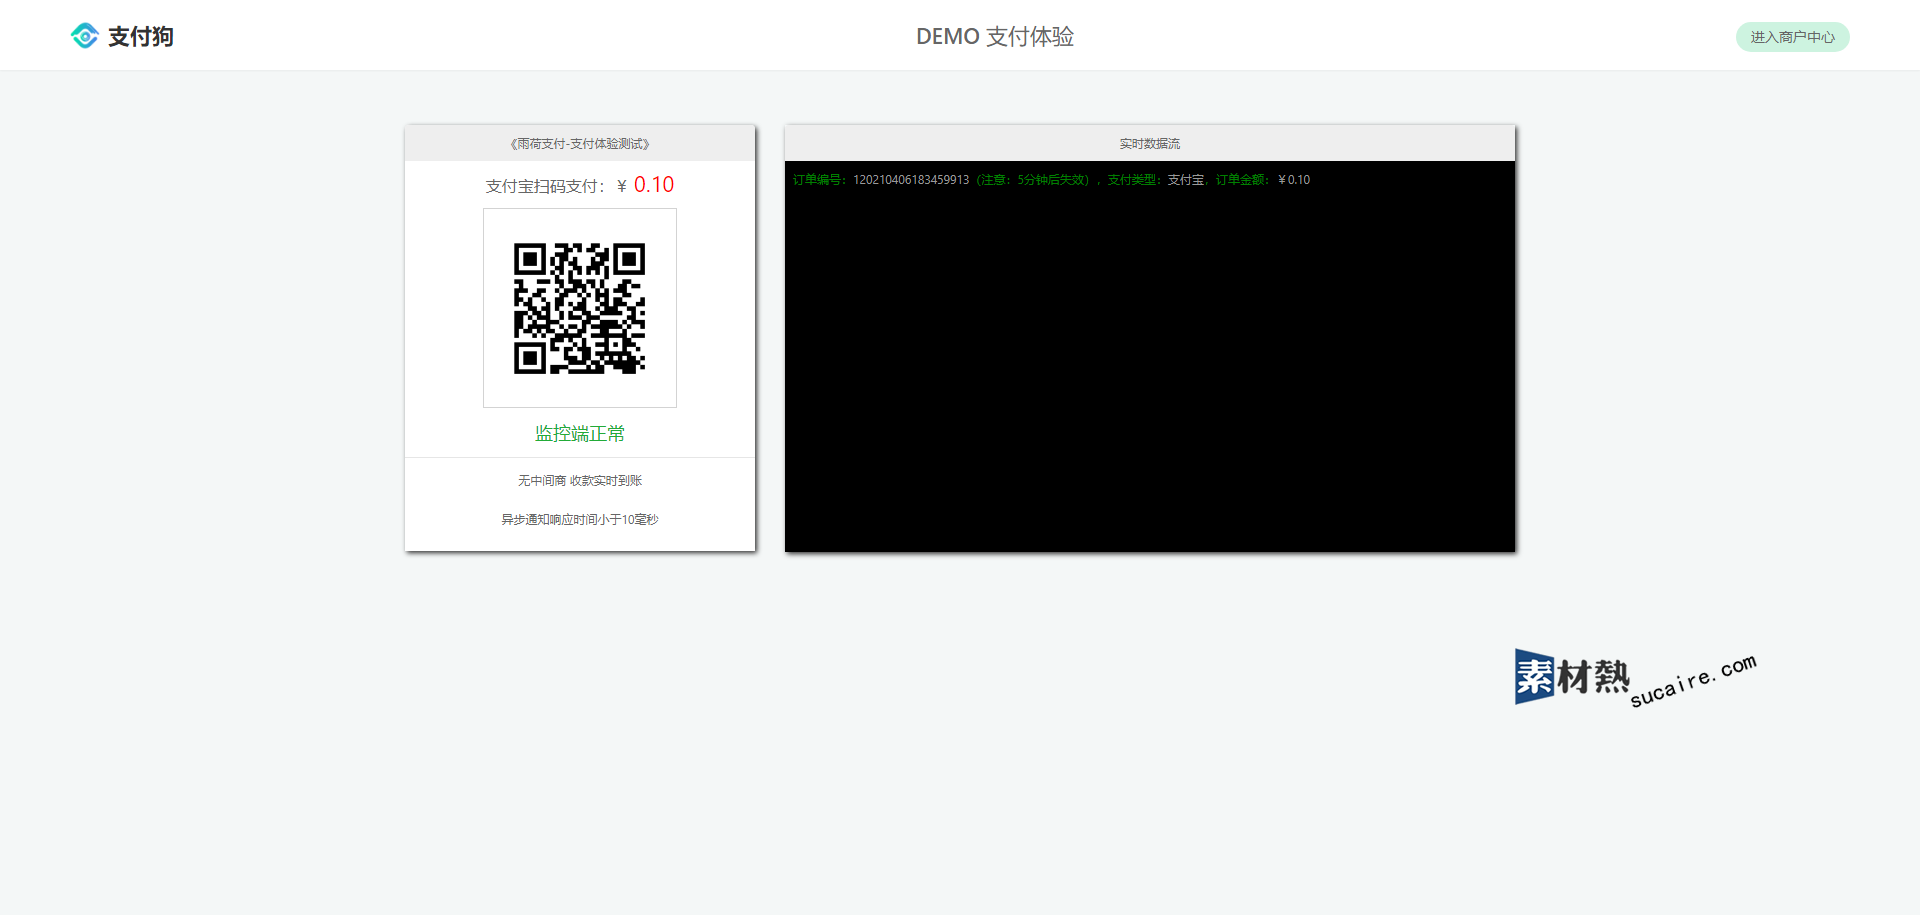Click the 异步通知响应时间小于10毫秒 line
Image resolution: width=1920 pixels, height=915 pixels.
[580, 520]
